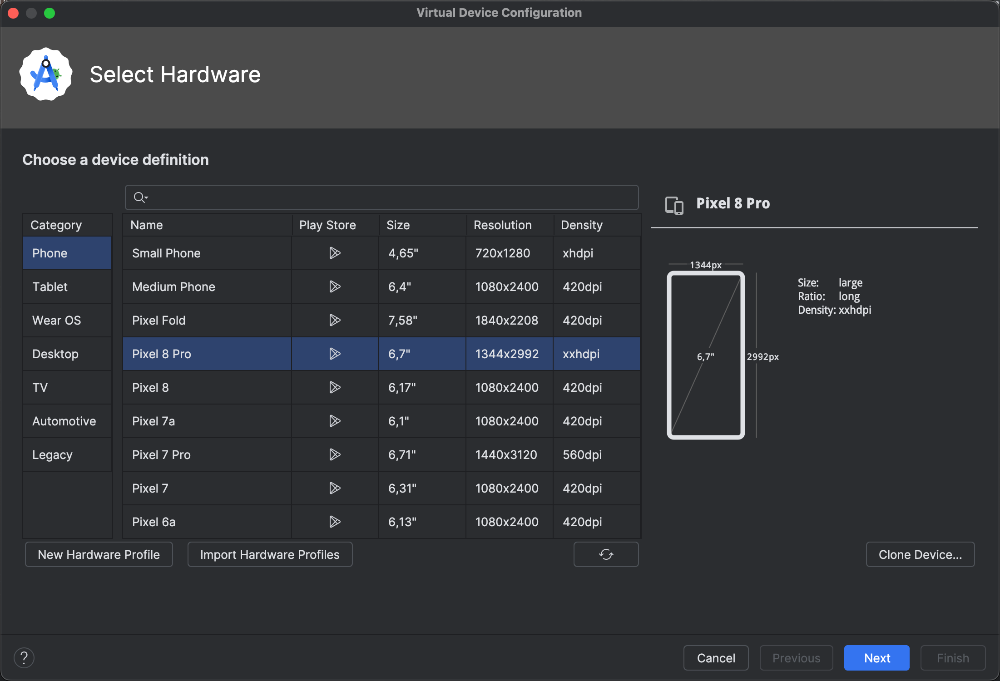Click the device icon beside Pixel 8 Pro title
Image resolution: width=1000 pixels, height=681 pixels.
click(x=674, y=205)
